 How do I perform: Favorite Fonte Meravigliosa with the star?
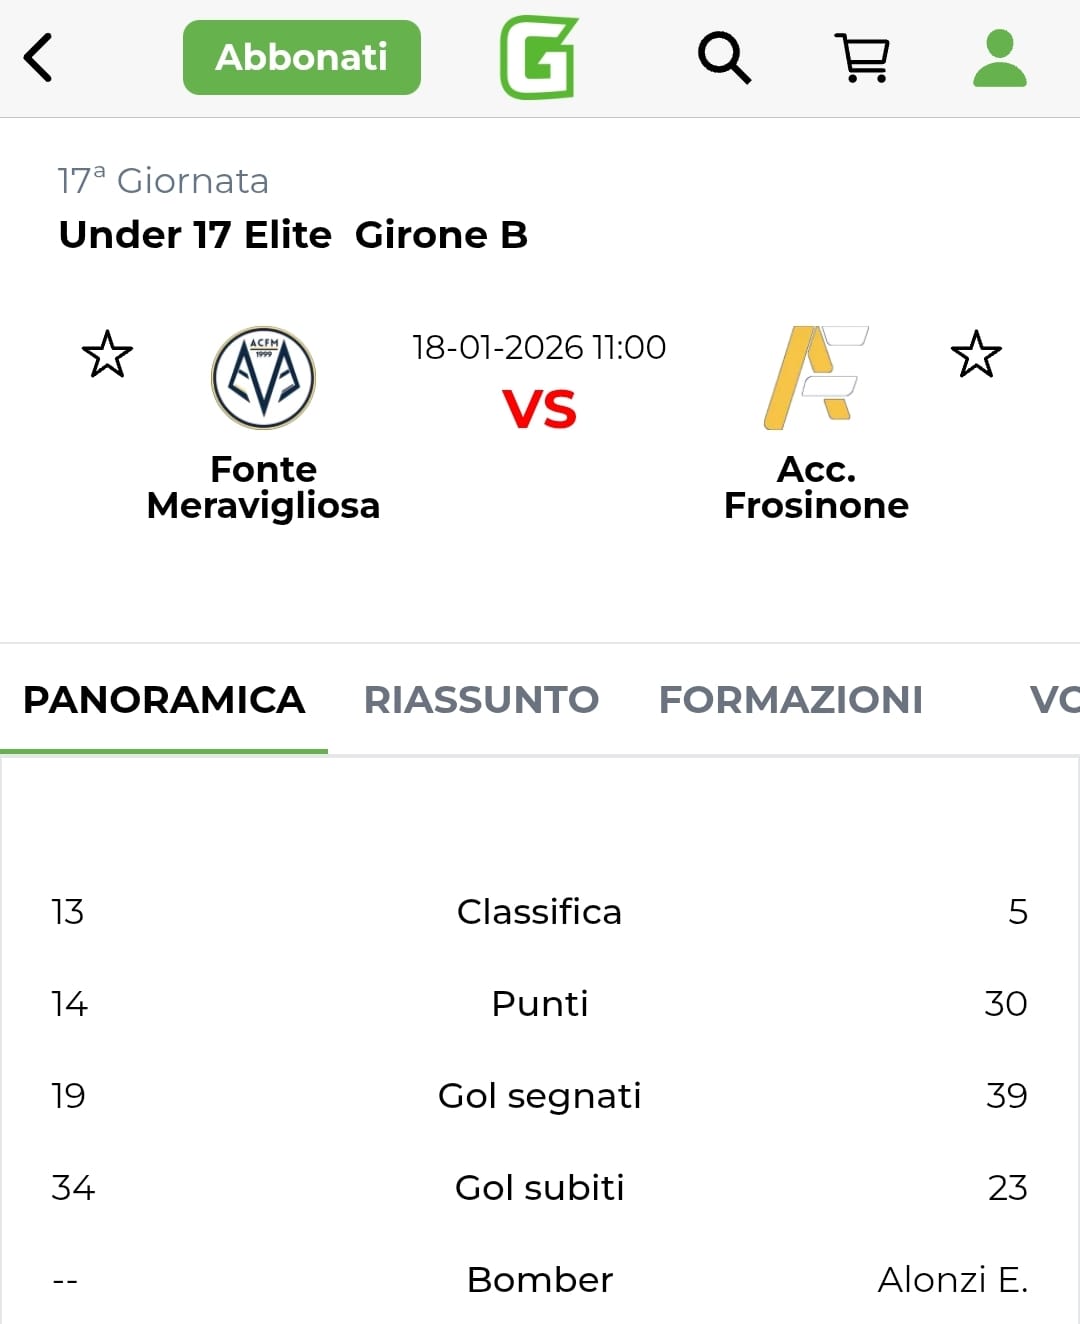click(107, 354)
